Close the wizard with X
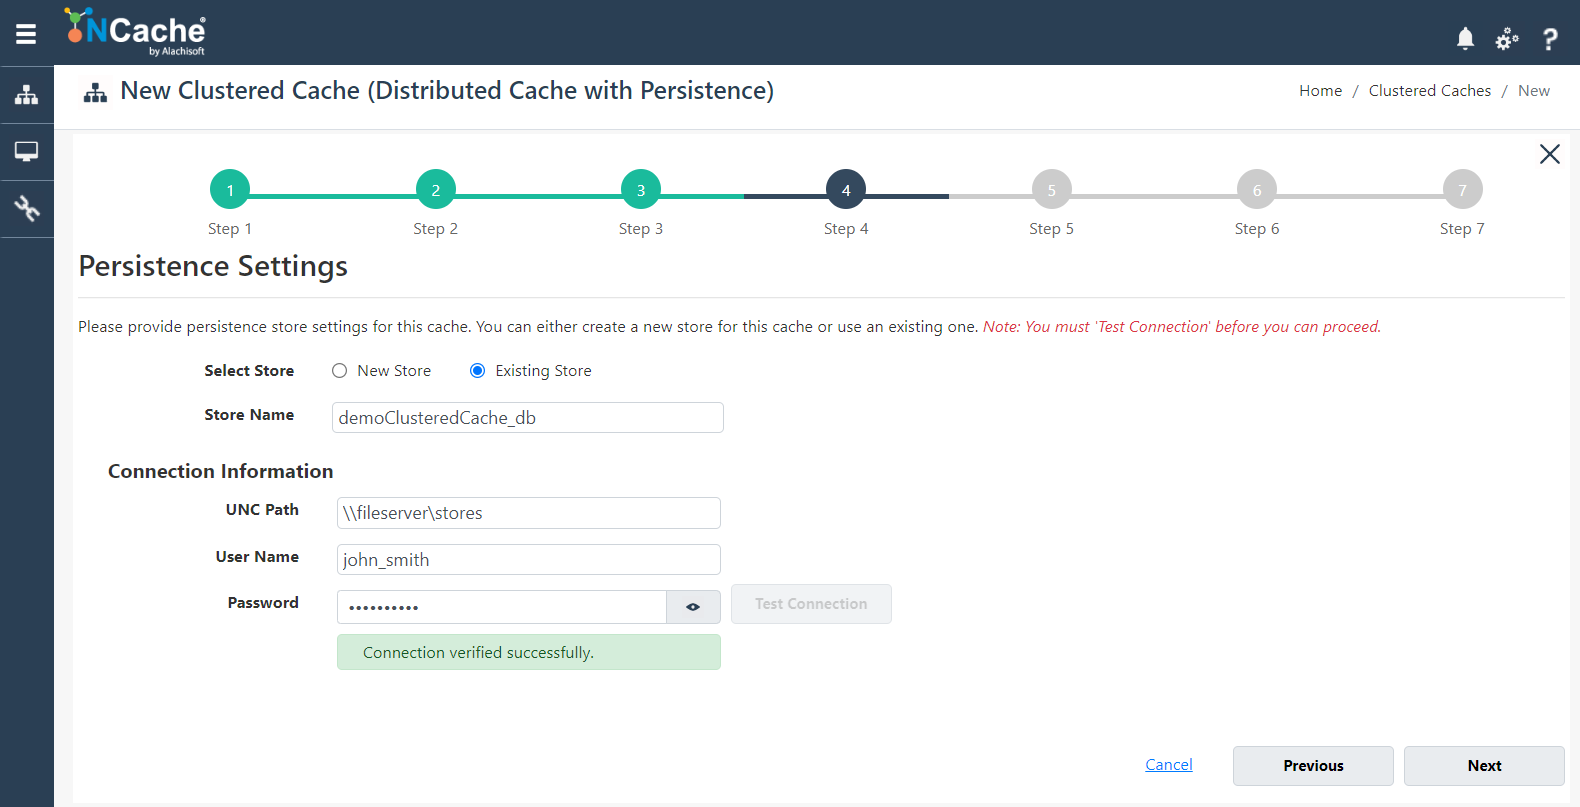The width and height of the screenshot is (1580, 807). [x=1550, y=154]
